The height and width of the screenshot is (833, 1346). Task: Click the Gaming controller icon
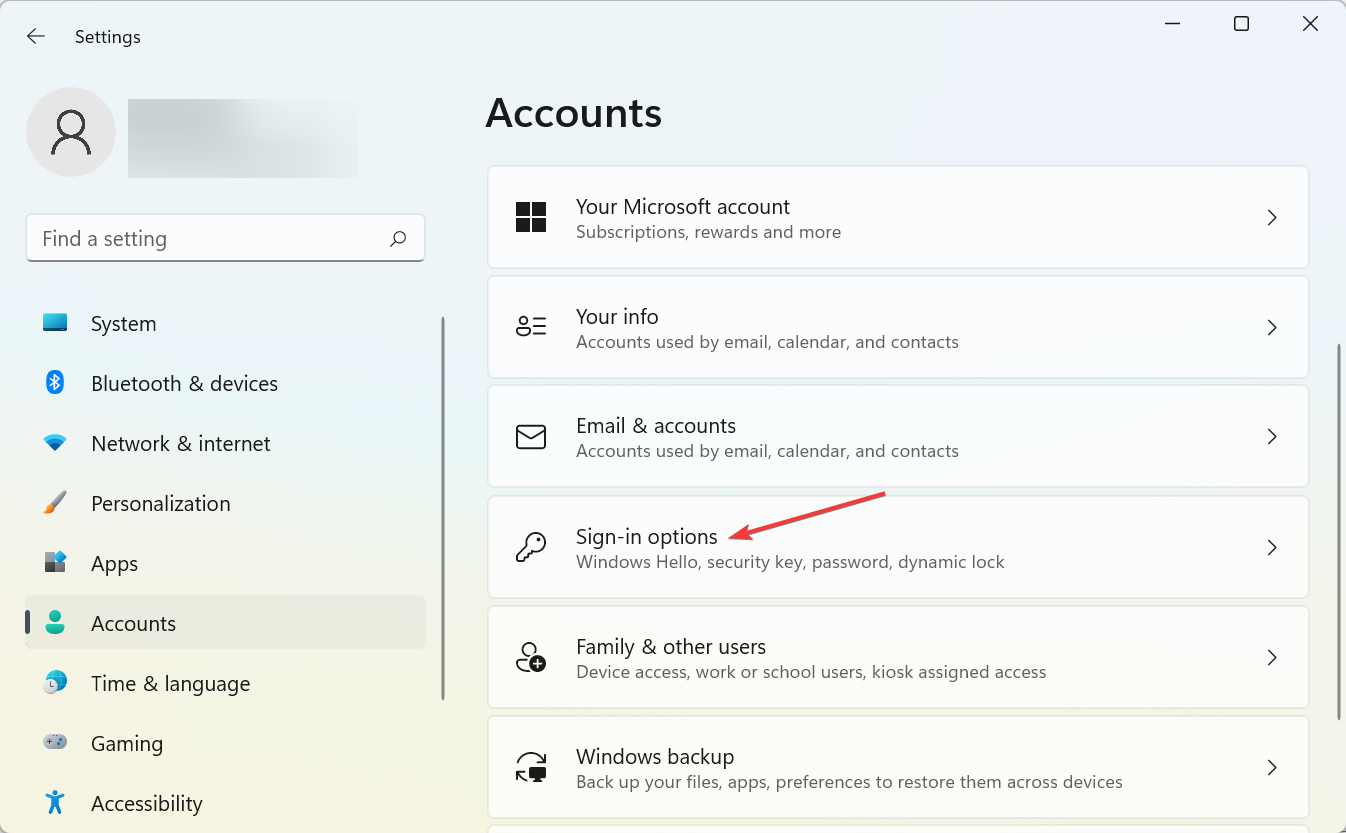(x=53, y=743)
